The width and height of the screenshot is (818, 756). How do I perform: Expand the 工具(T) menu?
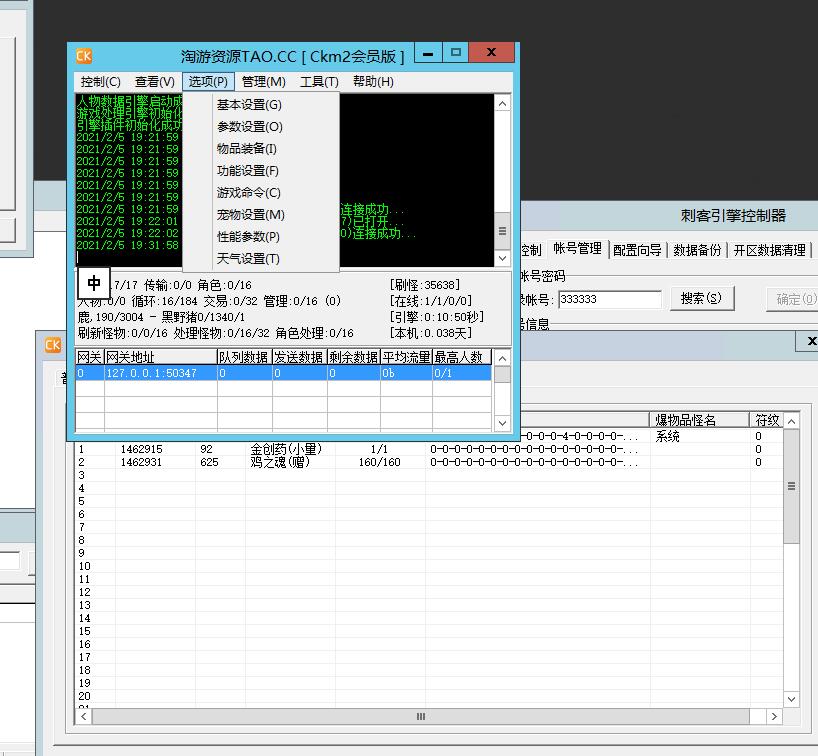click(319, 82)
